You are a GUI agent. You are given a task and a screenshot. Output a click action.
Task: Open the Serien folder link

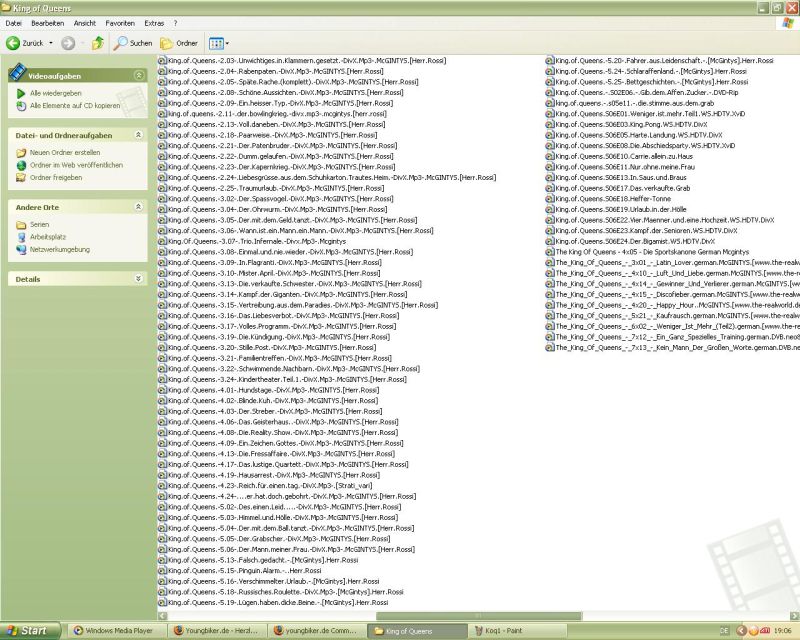(x=39, y=224)
